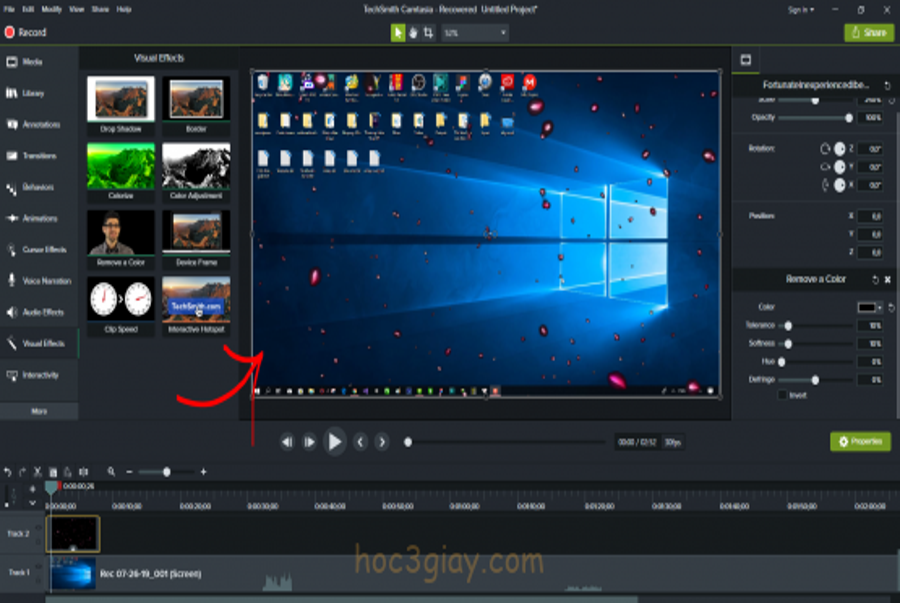Select the Drop Shadow effect
900x603 pixels.
point(121,105)
